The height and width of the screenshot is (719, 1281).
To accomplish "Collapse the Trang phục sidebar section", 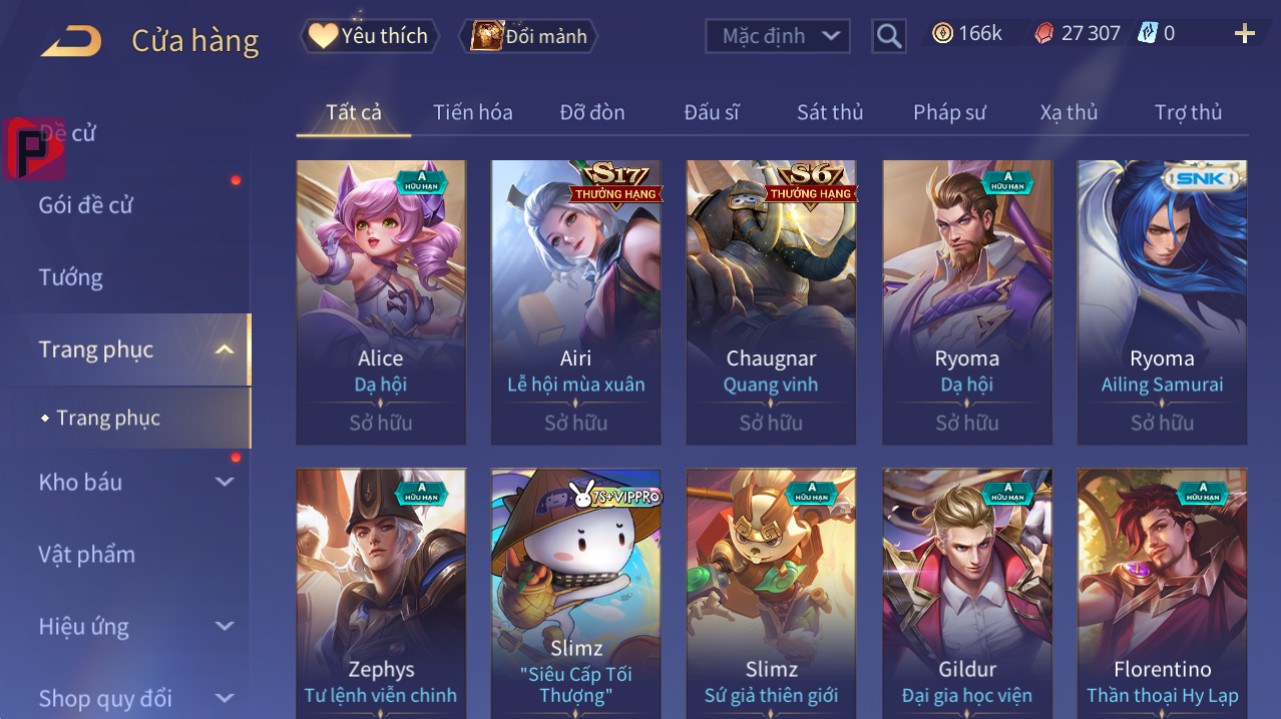I will tap(225, 349).
